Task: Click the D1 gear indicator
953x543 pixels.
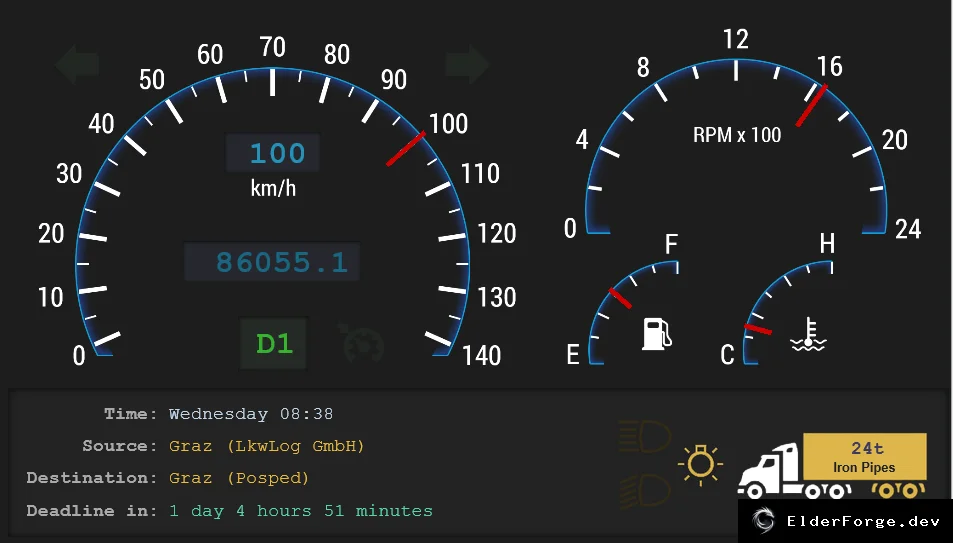Action: [274, 344]
